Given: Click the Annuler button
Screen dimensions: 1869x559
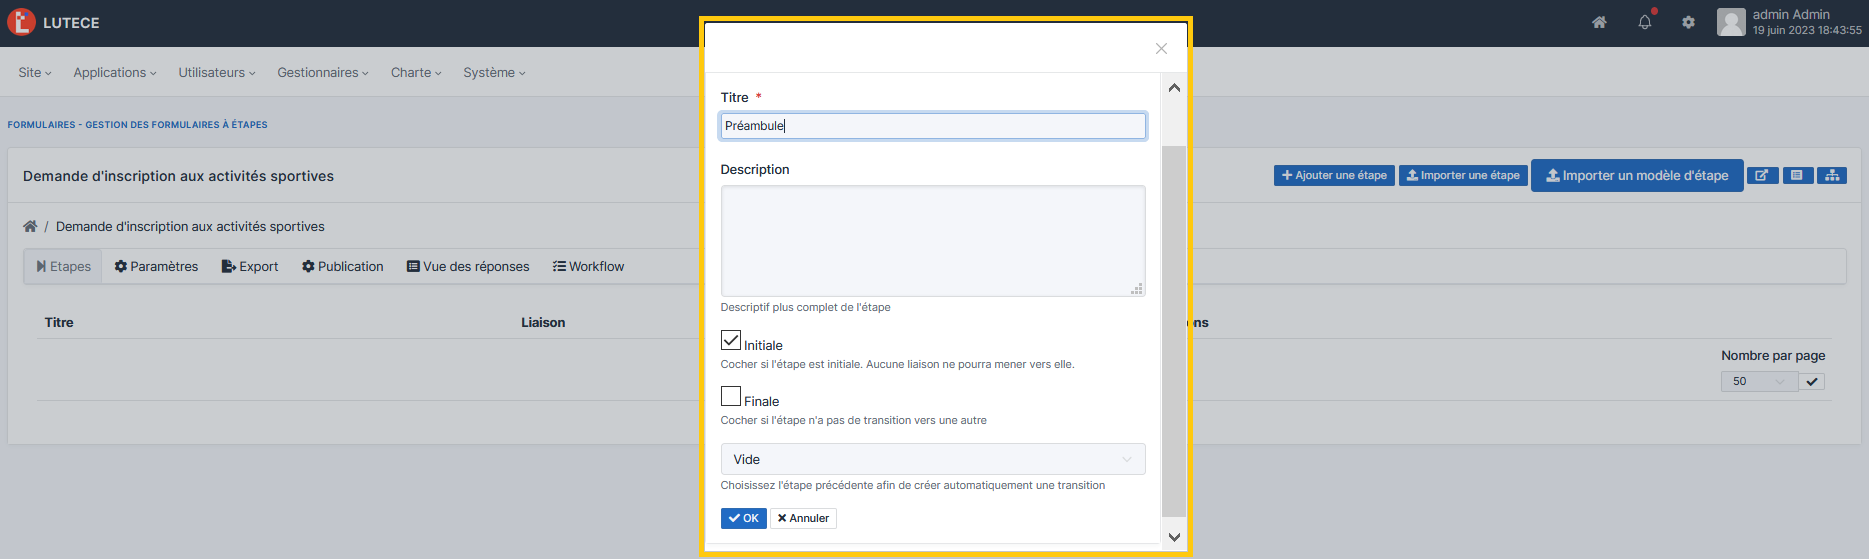Looking at the screenshot, I should [x=803, y=518].
